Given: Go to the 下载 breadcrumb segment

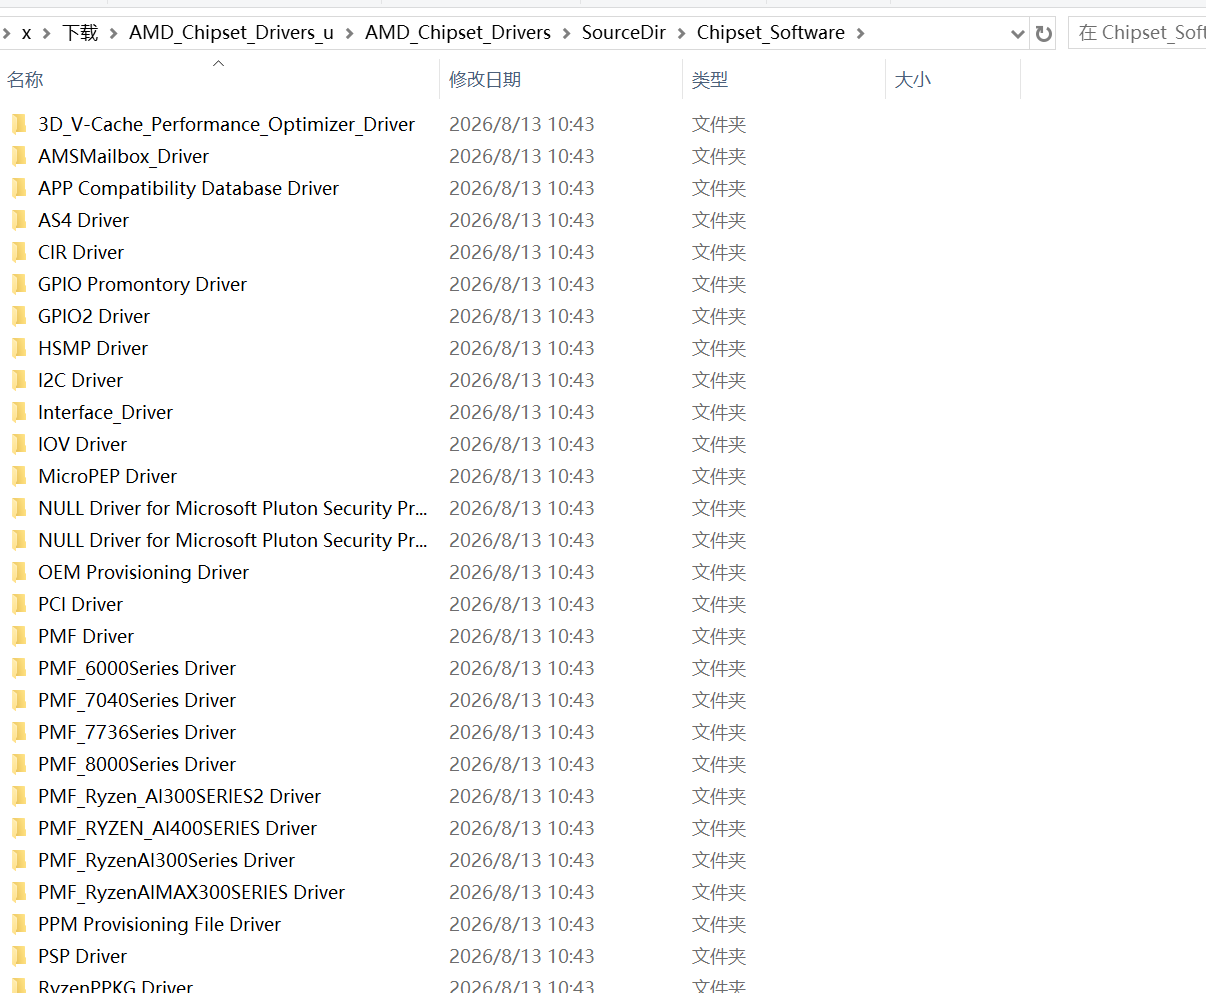Looking at the screenshot, I should coord(80,33).
